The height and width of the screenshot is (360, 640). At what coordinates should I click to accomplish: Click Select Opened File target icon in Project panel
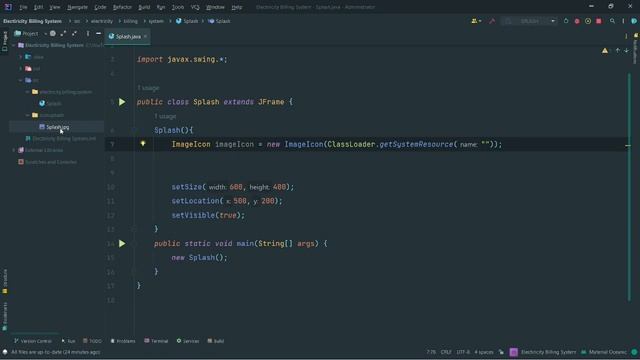point(53,33)
